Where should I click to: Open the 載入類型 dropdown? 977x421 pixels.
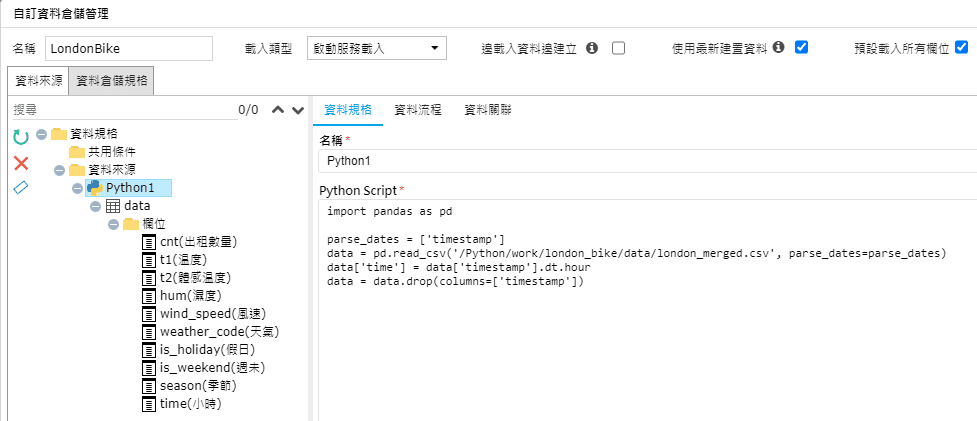(377, 48)
